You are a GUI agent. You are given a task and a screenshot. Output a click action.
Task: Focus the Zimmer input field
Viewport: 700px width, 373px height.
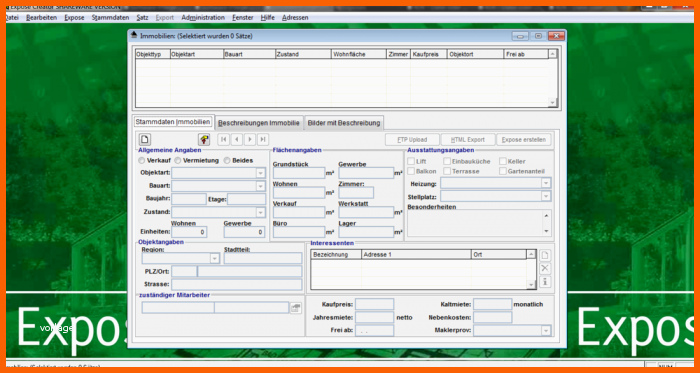coord(356,193)
